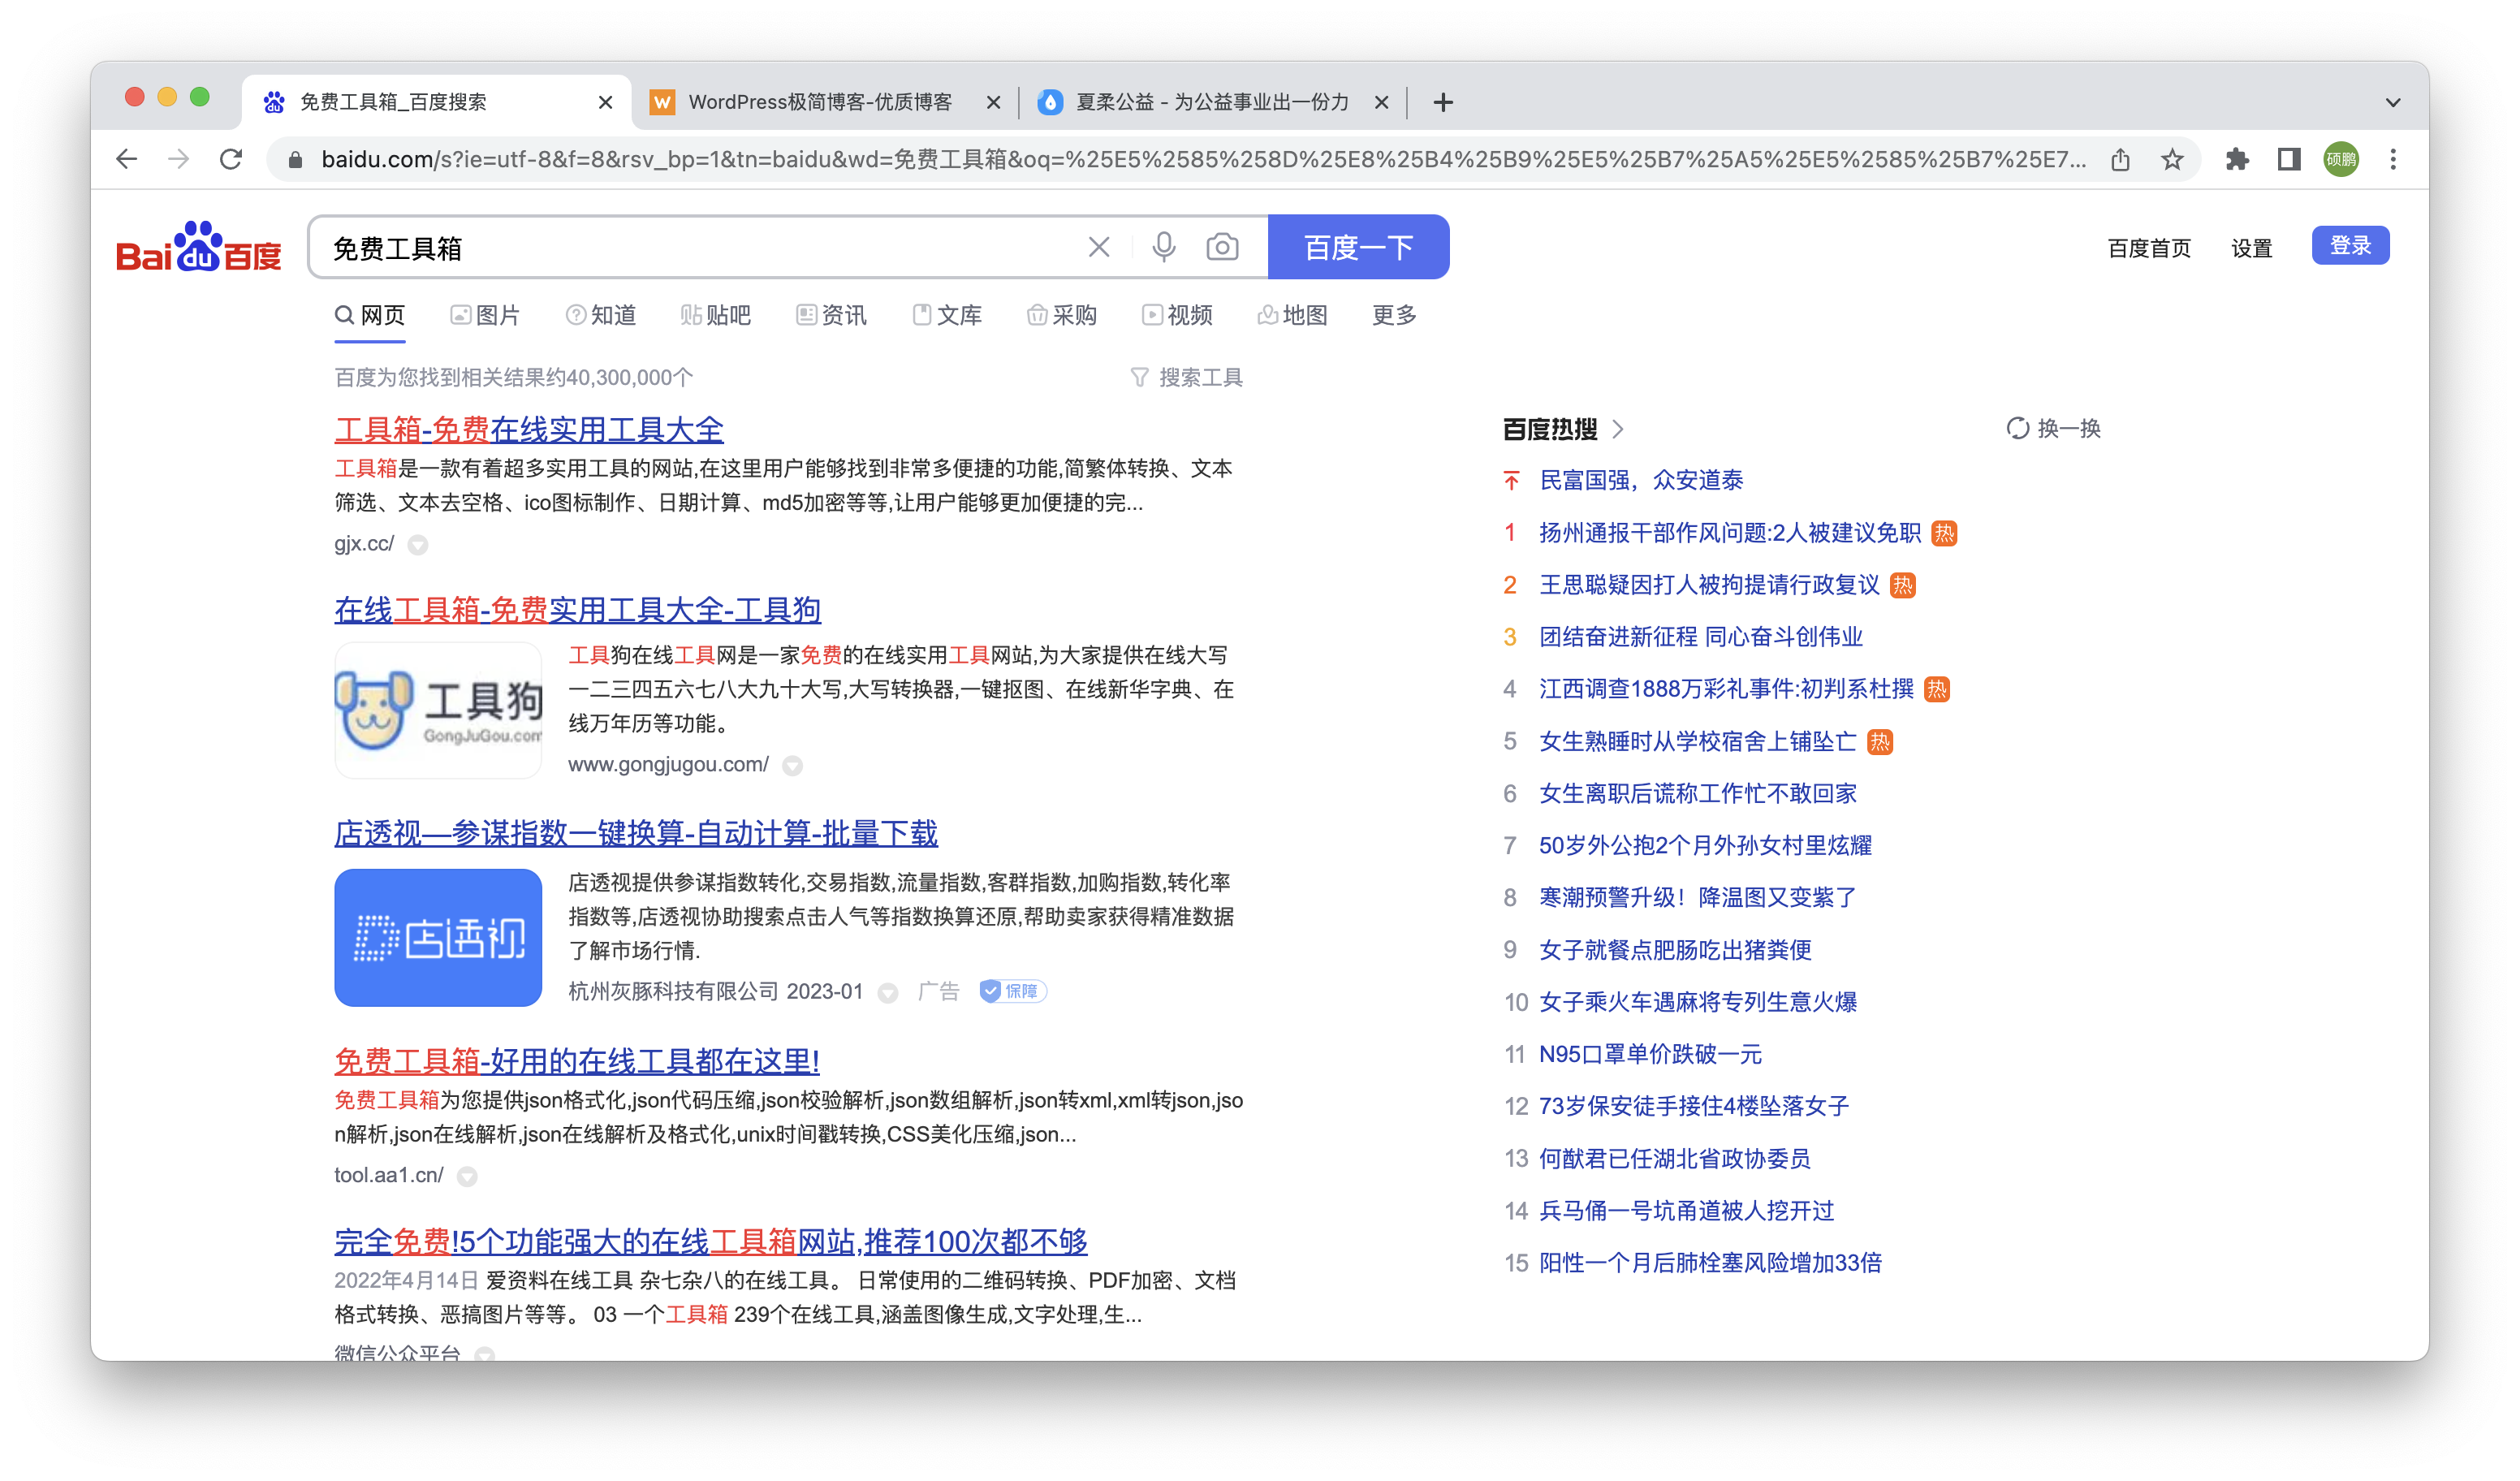Open result 完全免费!5个功能强大的在线工具箱网站
This screenshot has width=2520, height=1481.
pyautogui.click(x=711, y=1242)
